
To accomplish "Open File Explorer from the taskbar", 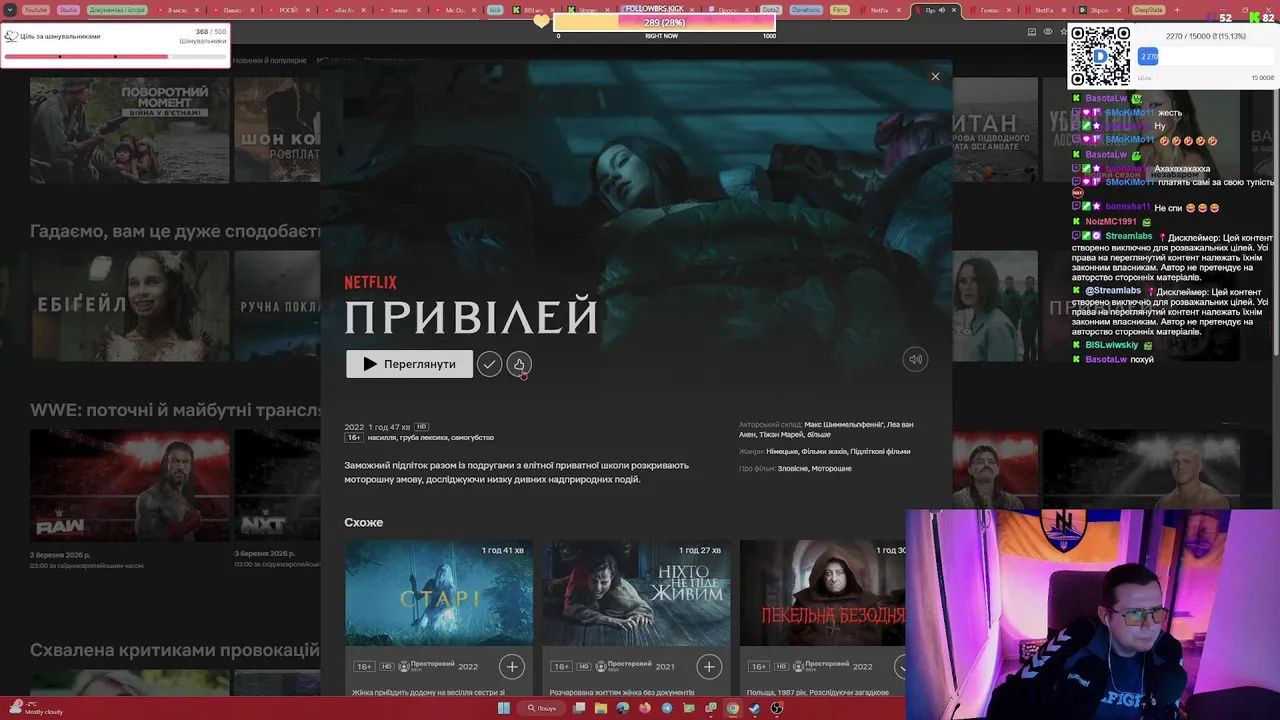I will 601,708.
